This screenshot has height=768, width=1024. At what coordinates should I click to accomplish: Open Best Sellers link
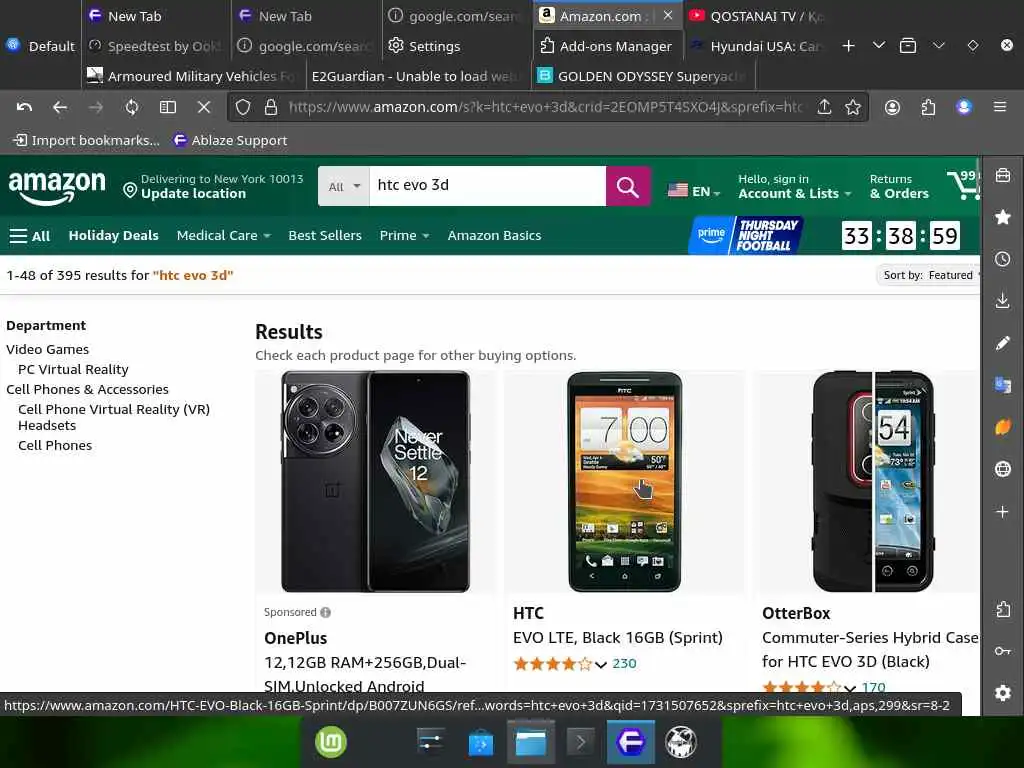(x=325, y=235)
